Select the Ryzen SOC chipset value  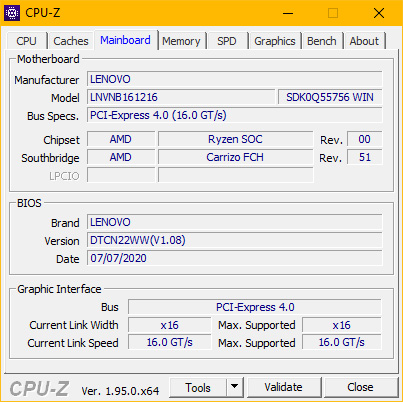(235, 139)
